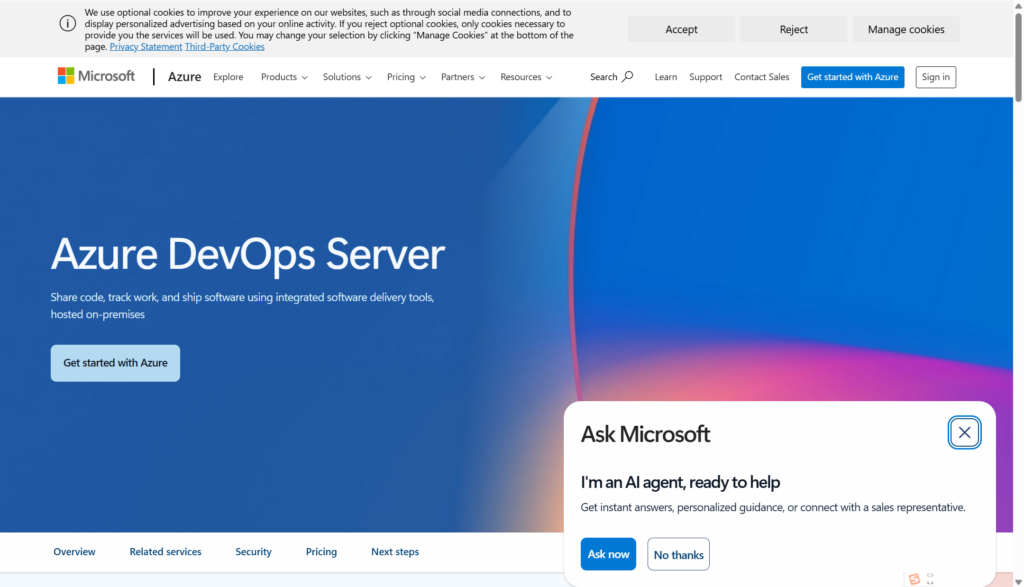1024x587 pixels.
Task: Click the Ask Microsoft panel title
Action: (645, 434)
